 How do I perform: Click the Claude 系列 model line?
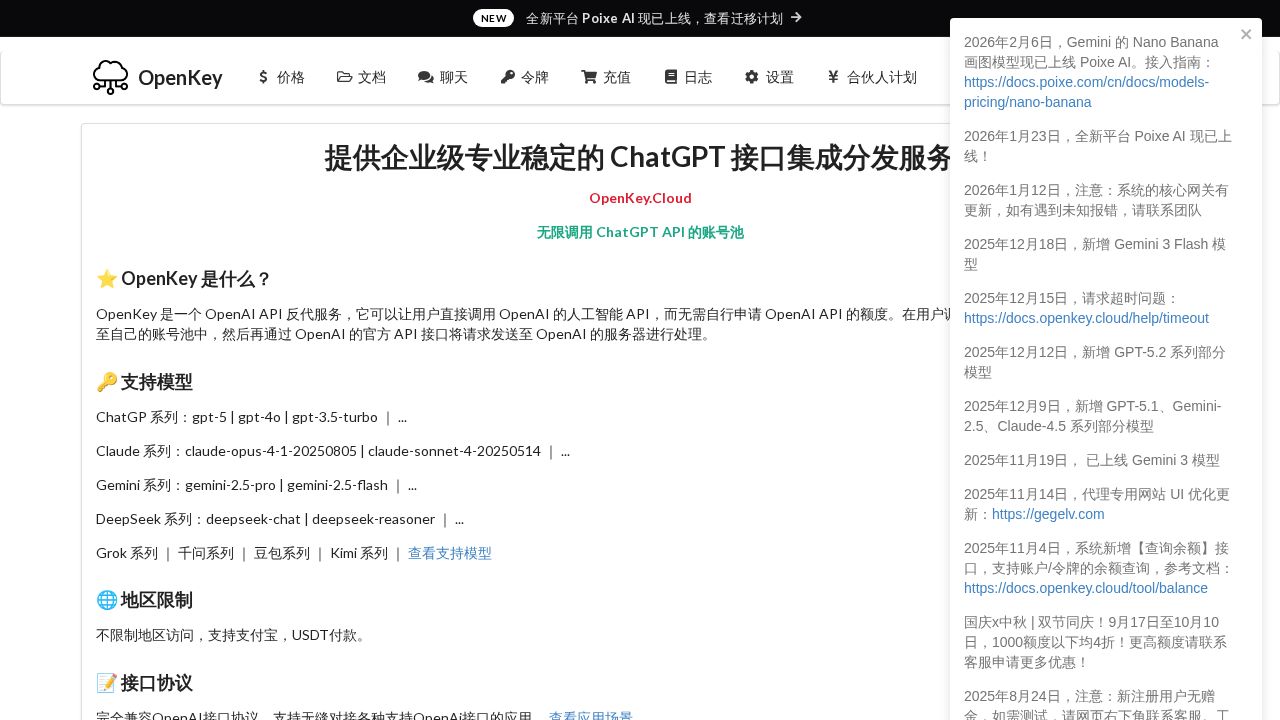coord(333,451)
